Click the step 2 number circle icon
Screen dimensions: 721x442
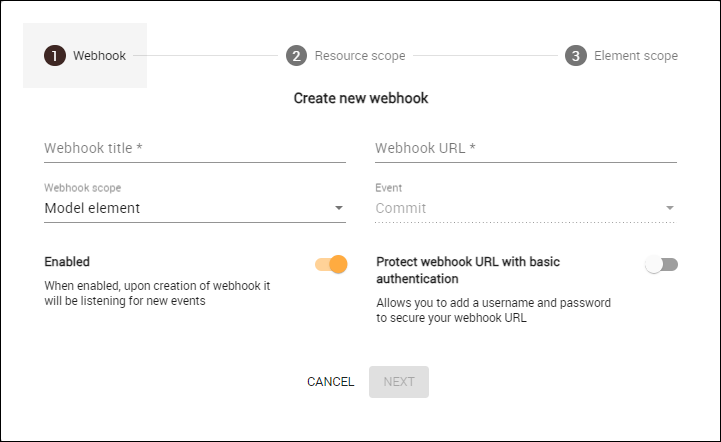coord(296,56)
